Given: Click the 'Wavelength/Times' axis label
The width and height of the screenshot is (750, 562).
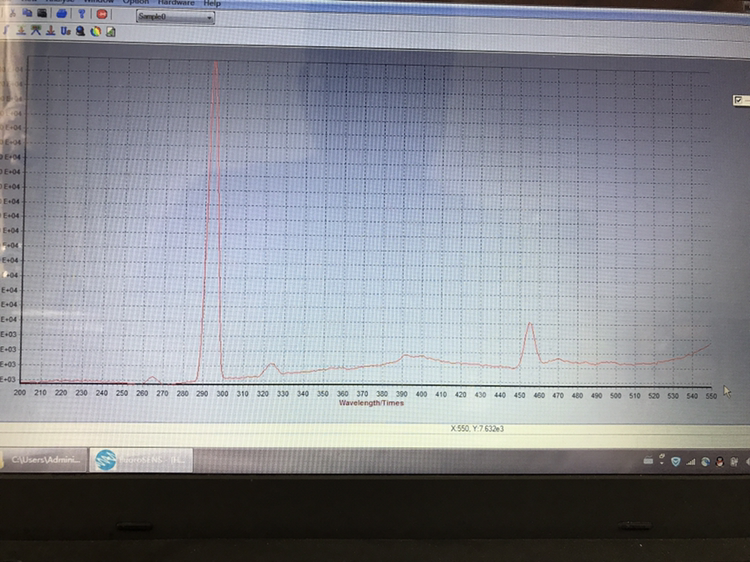Looking at the screenshot, I should [371, 403].
